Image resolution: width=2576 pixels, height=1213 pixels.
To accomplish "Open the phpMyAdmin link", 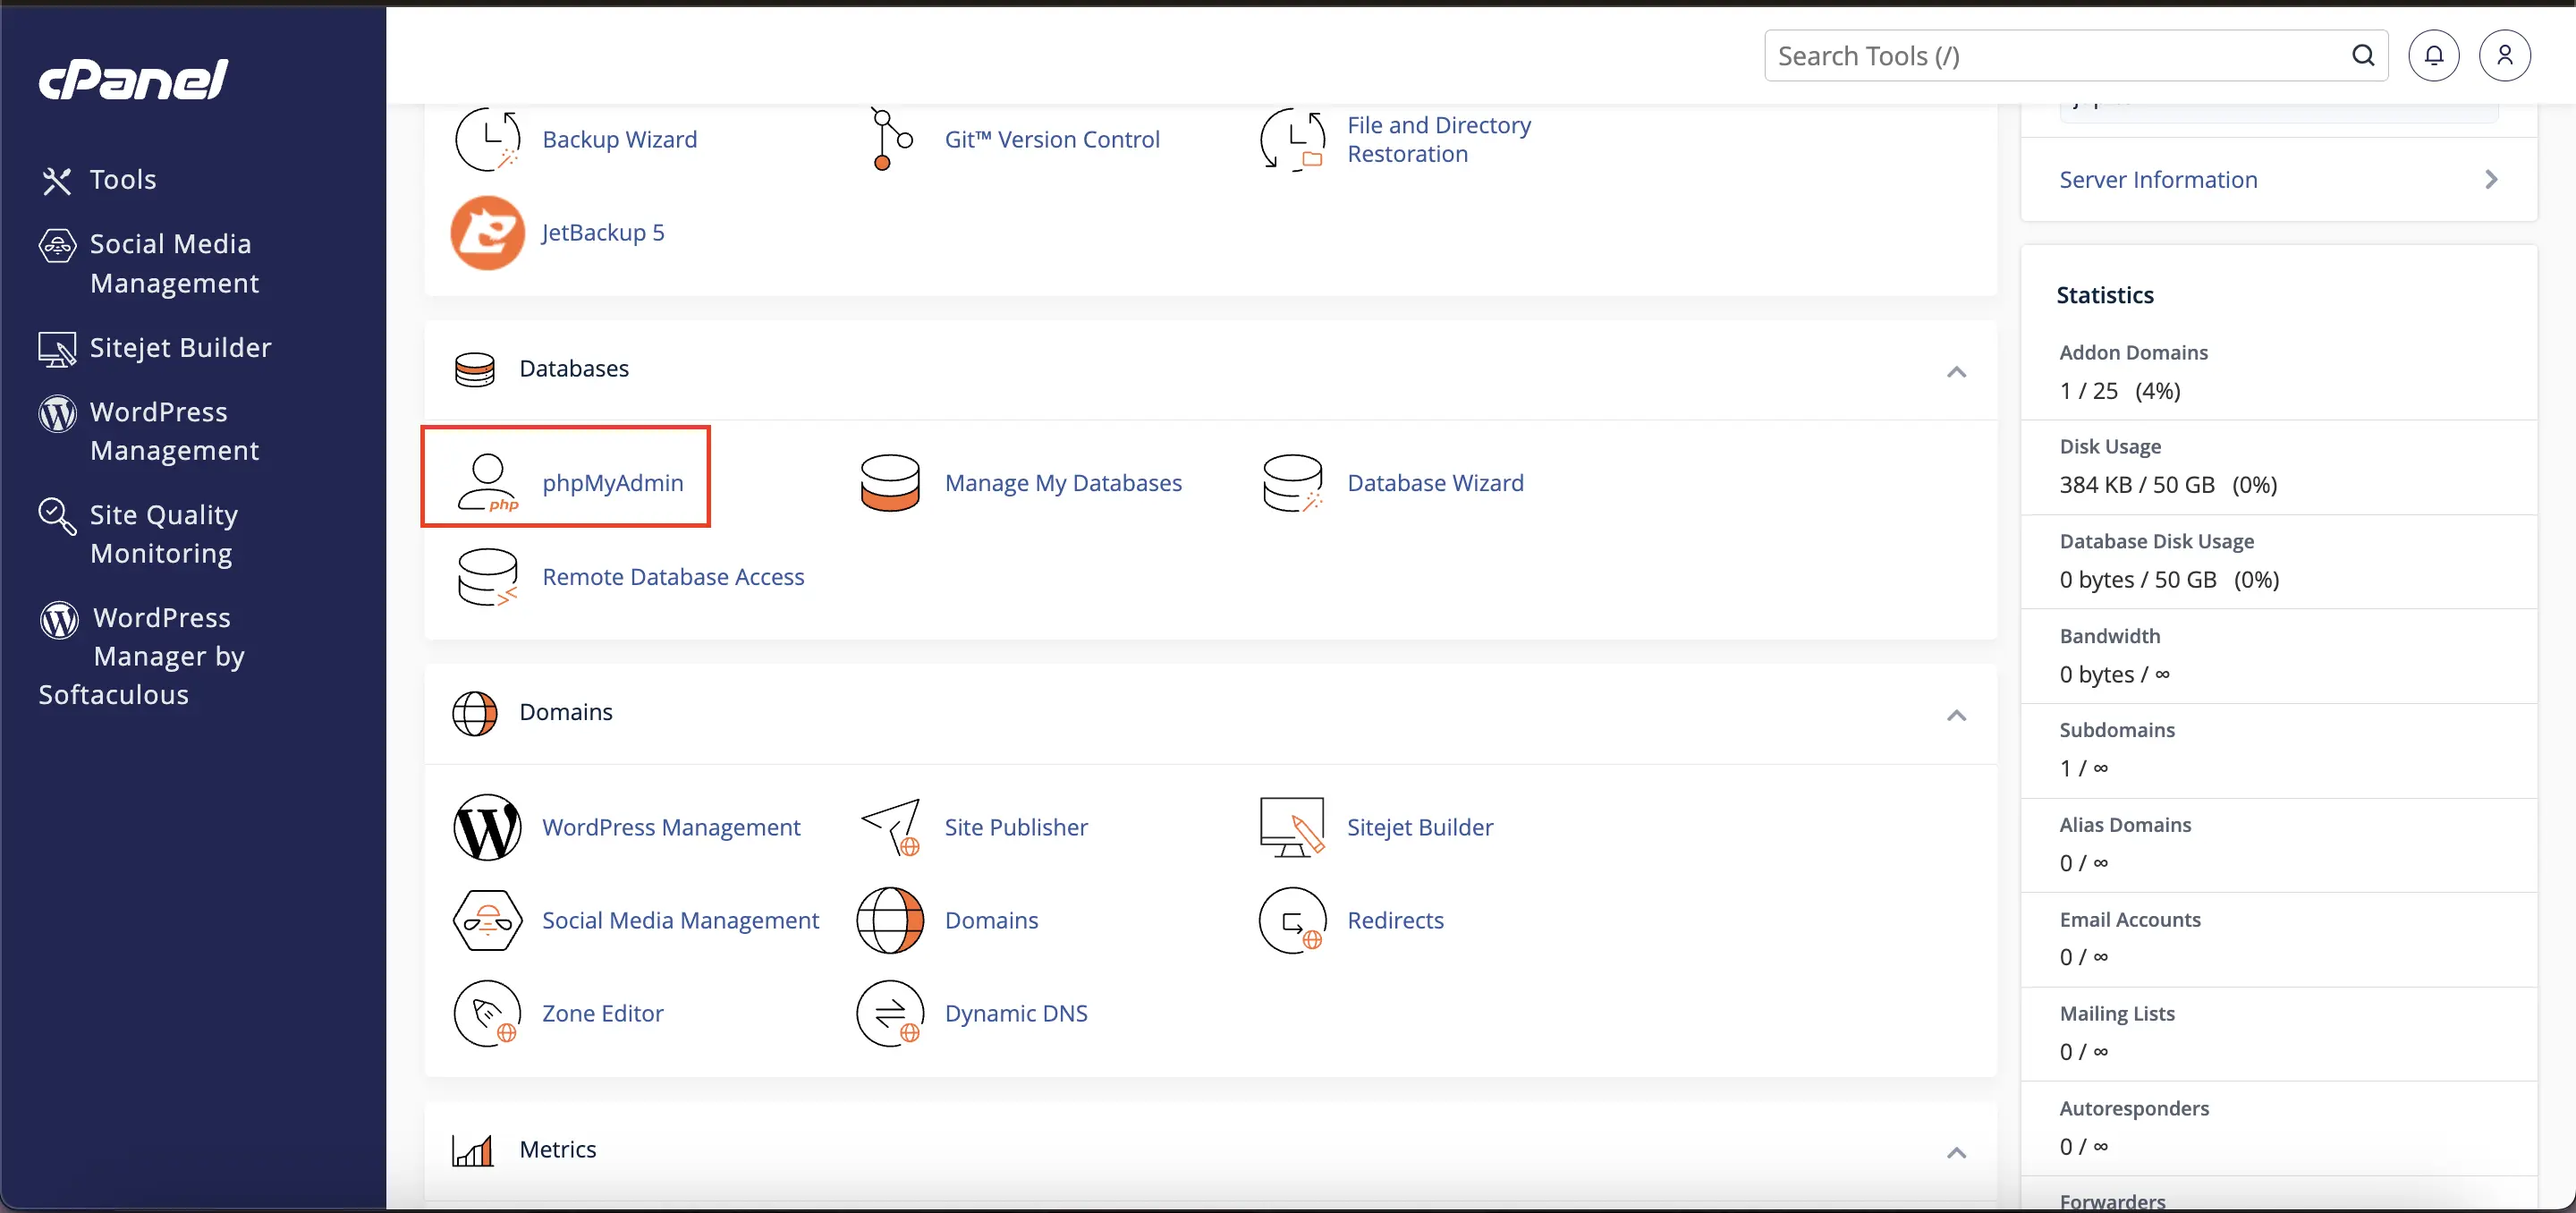I will point(612,483).
